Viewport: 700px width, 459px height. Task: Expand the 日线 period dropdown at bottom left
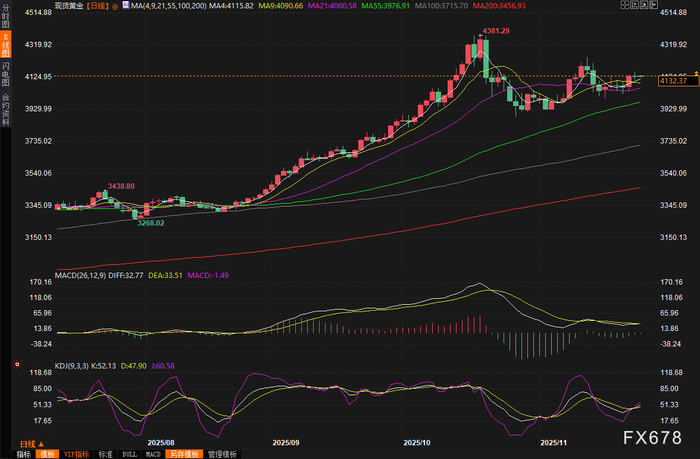click(32, 444)
